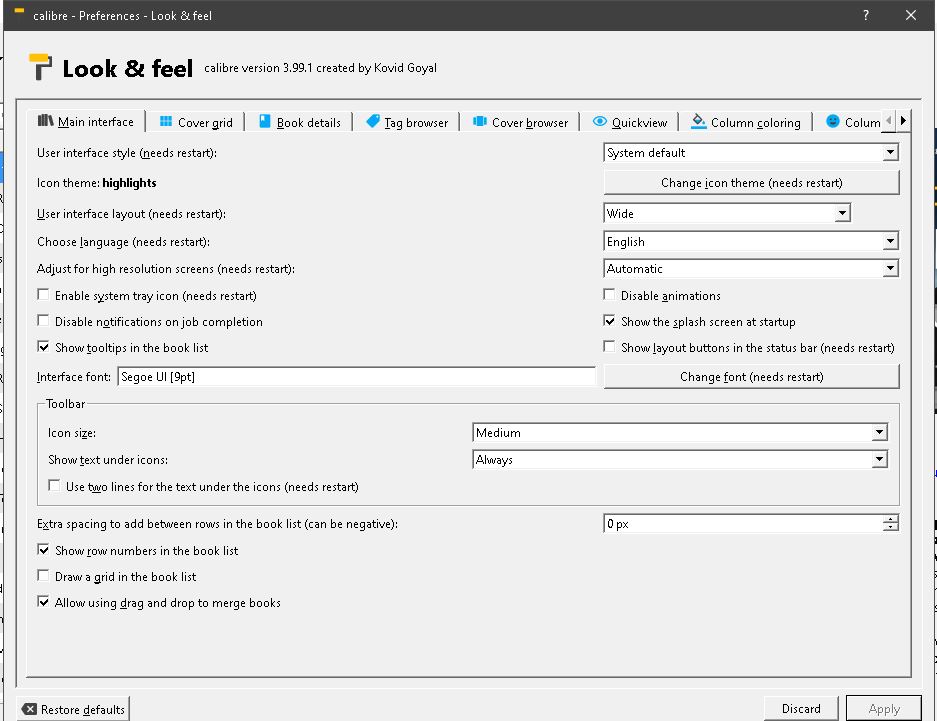
Task: Click the Tag browser tag icon
Action: point(373,121)
